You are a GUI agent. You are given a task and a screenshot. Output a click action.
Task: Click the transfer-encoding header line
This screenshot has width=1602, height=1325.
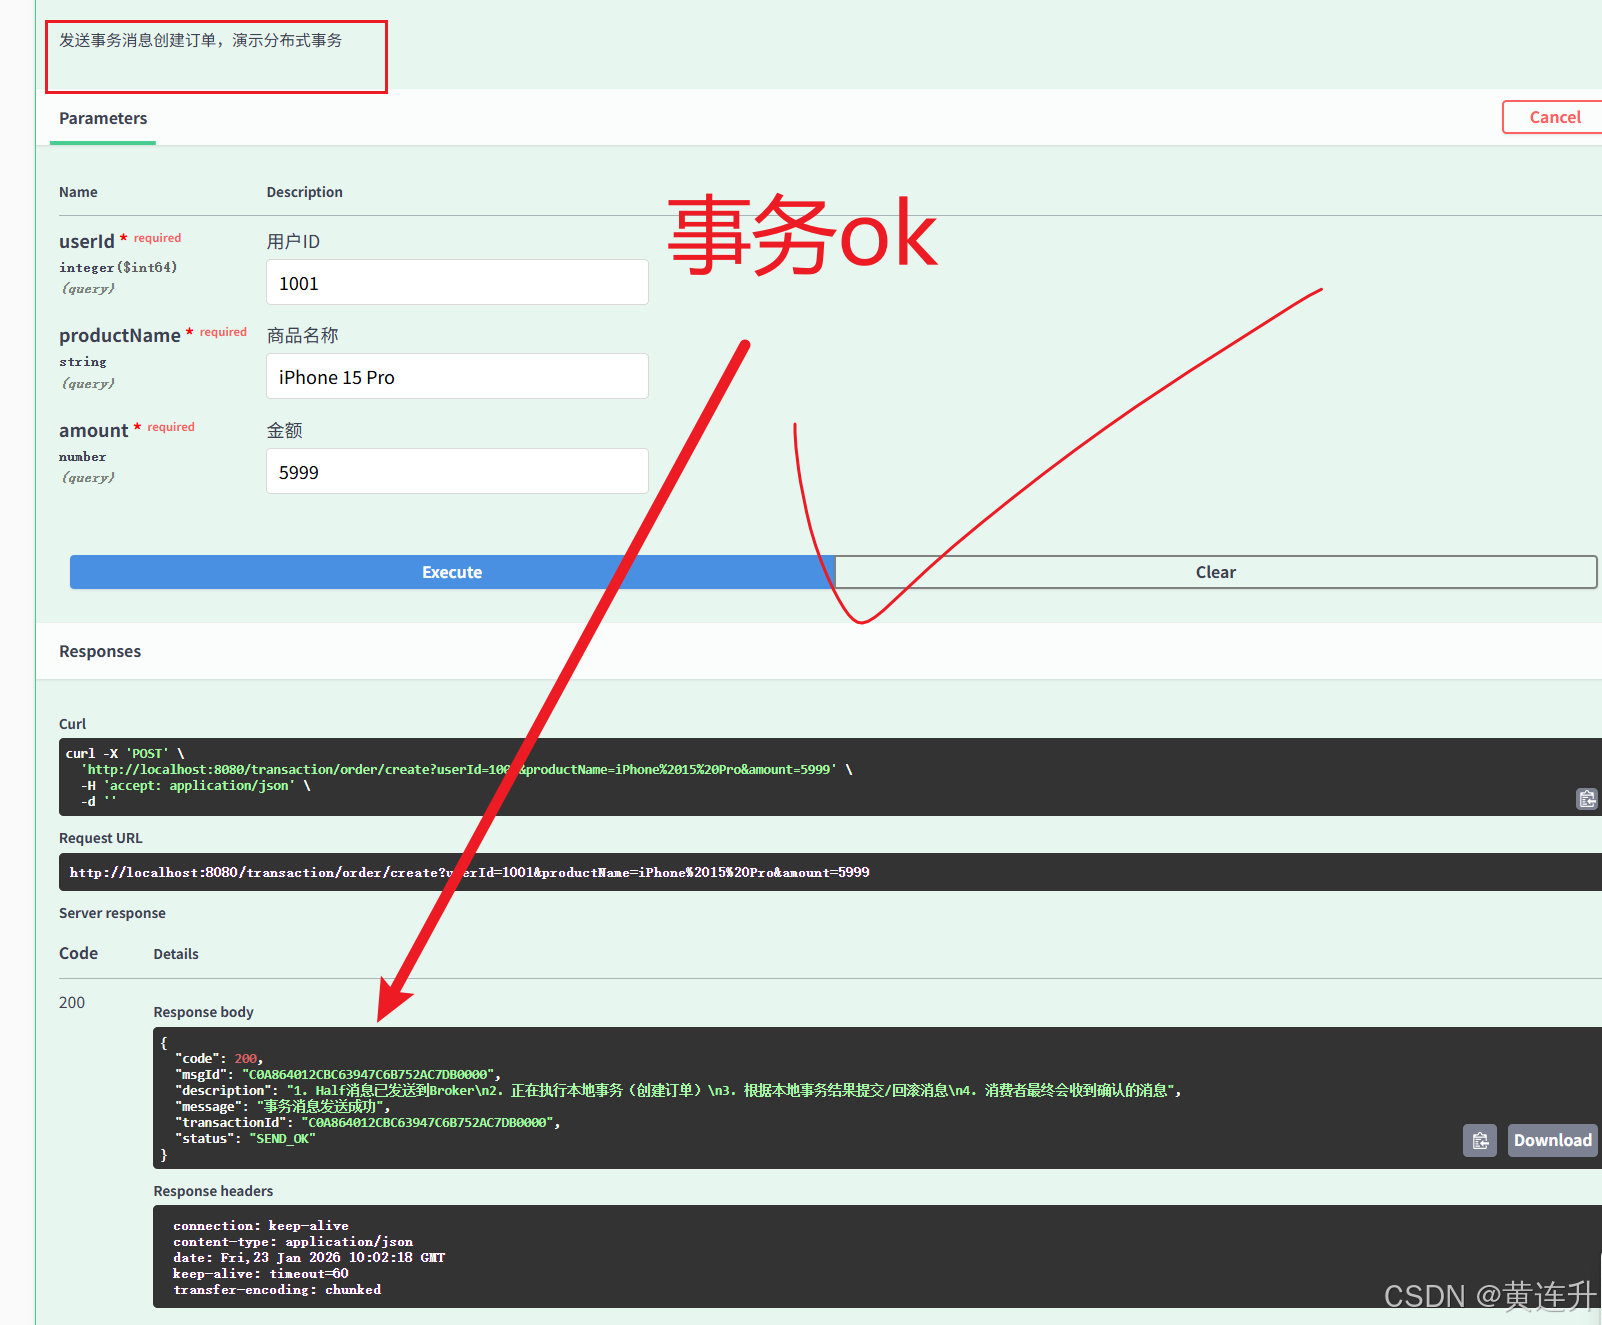[x=277, y=1290]
